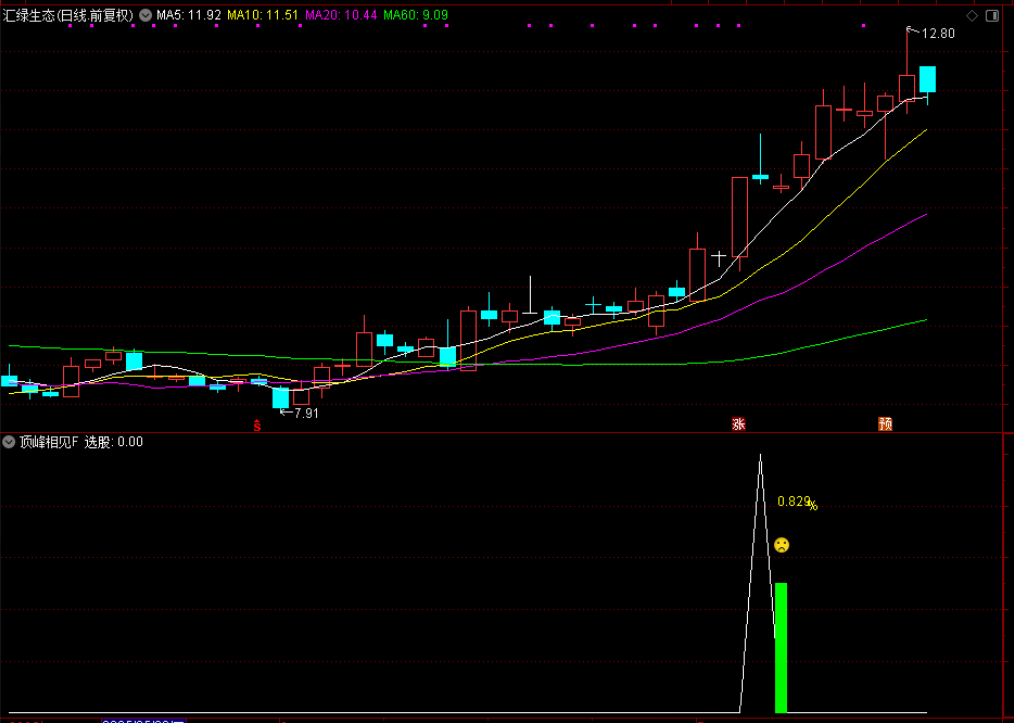The image size is (1014, 723).
Task: Click the date label on time axis
Action: 143,719
